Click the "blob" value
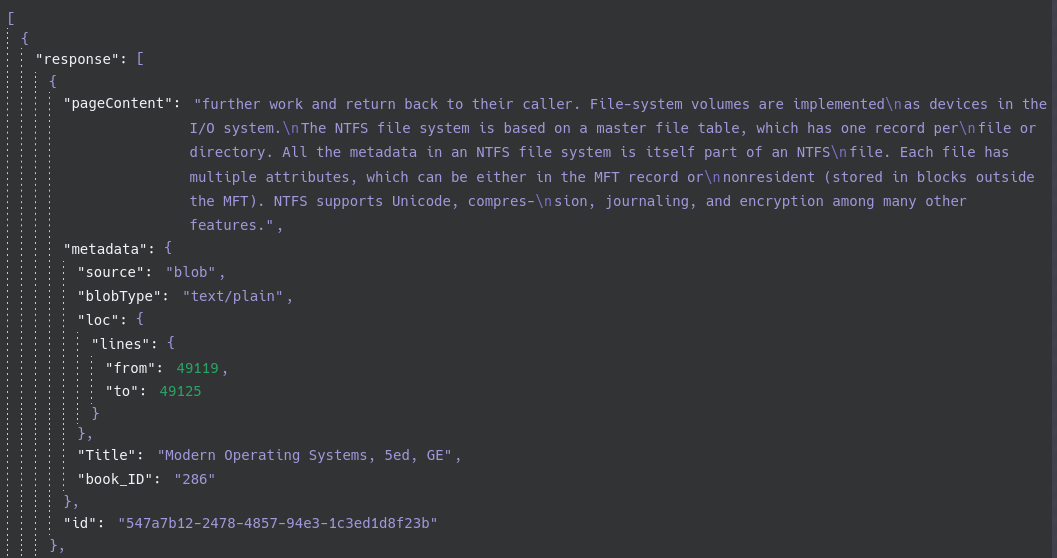 pyautogui.click(x=194, y=272)
